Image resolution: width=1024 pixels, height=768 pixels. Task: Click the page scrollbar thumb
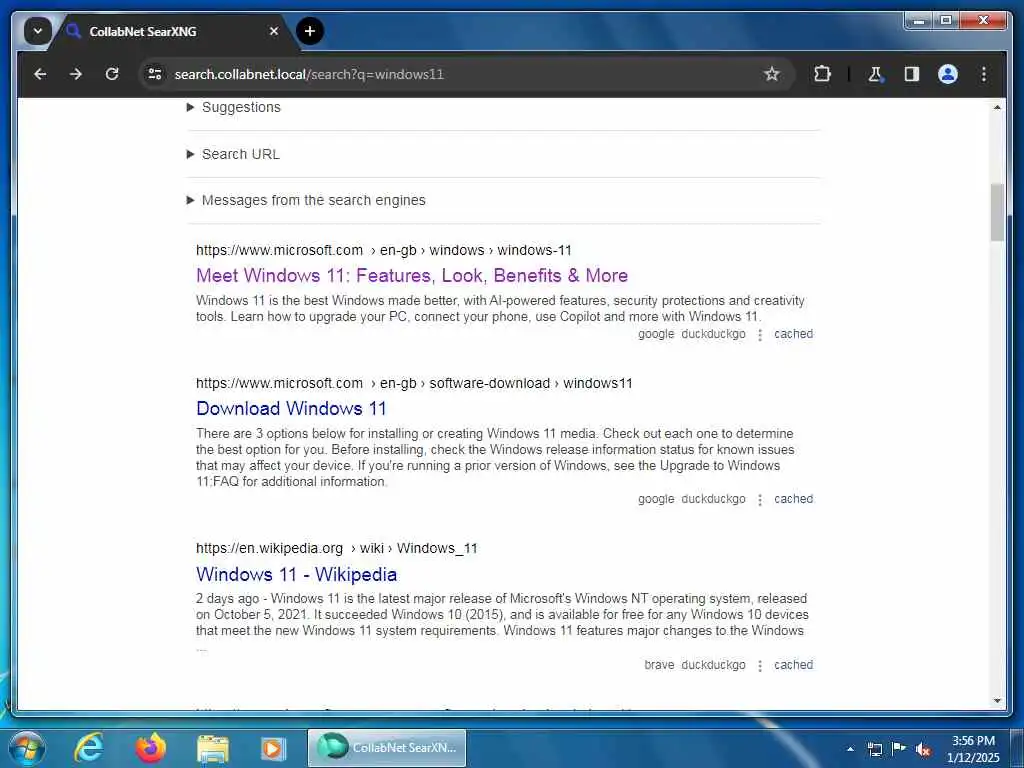pos(997,213)
